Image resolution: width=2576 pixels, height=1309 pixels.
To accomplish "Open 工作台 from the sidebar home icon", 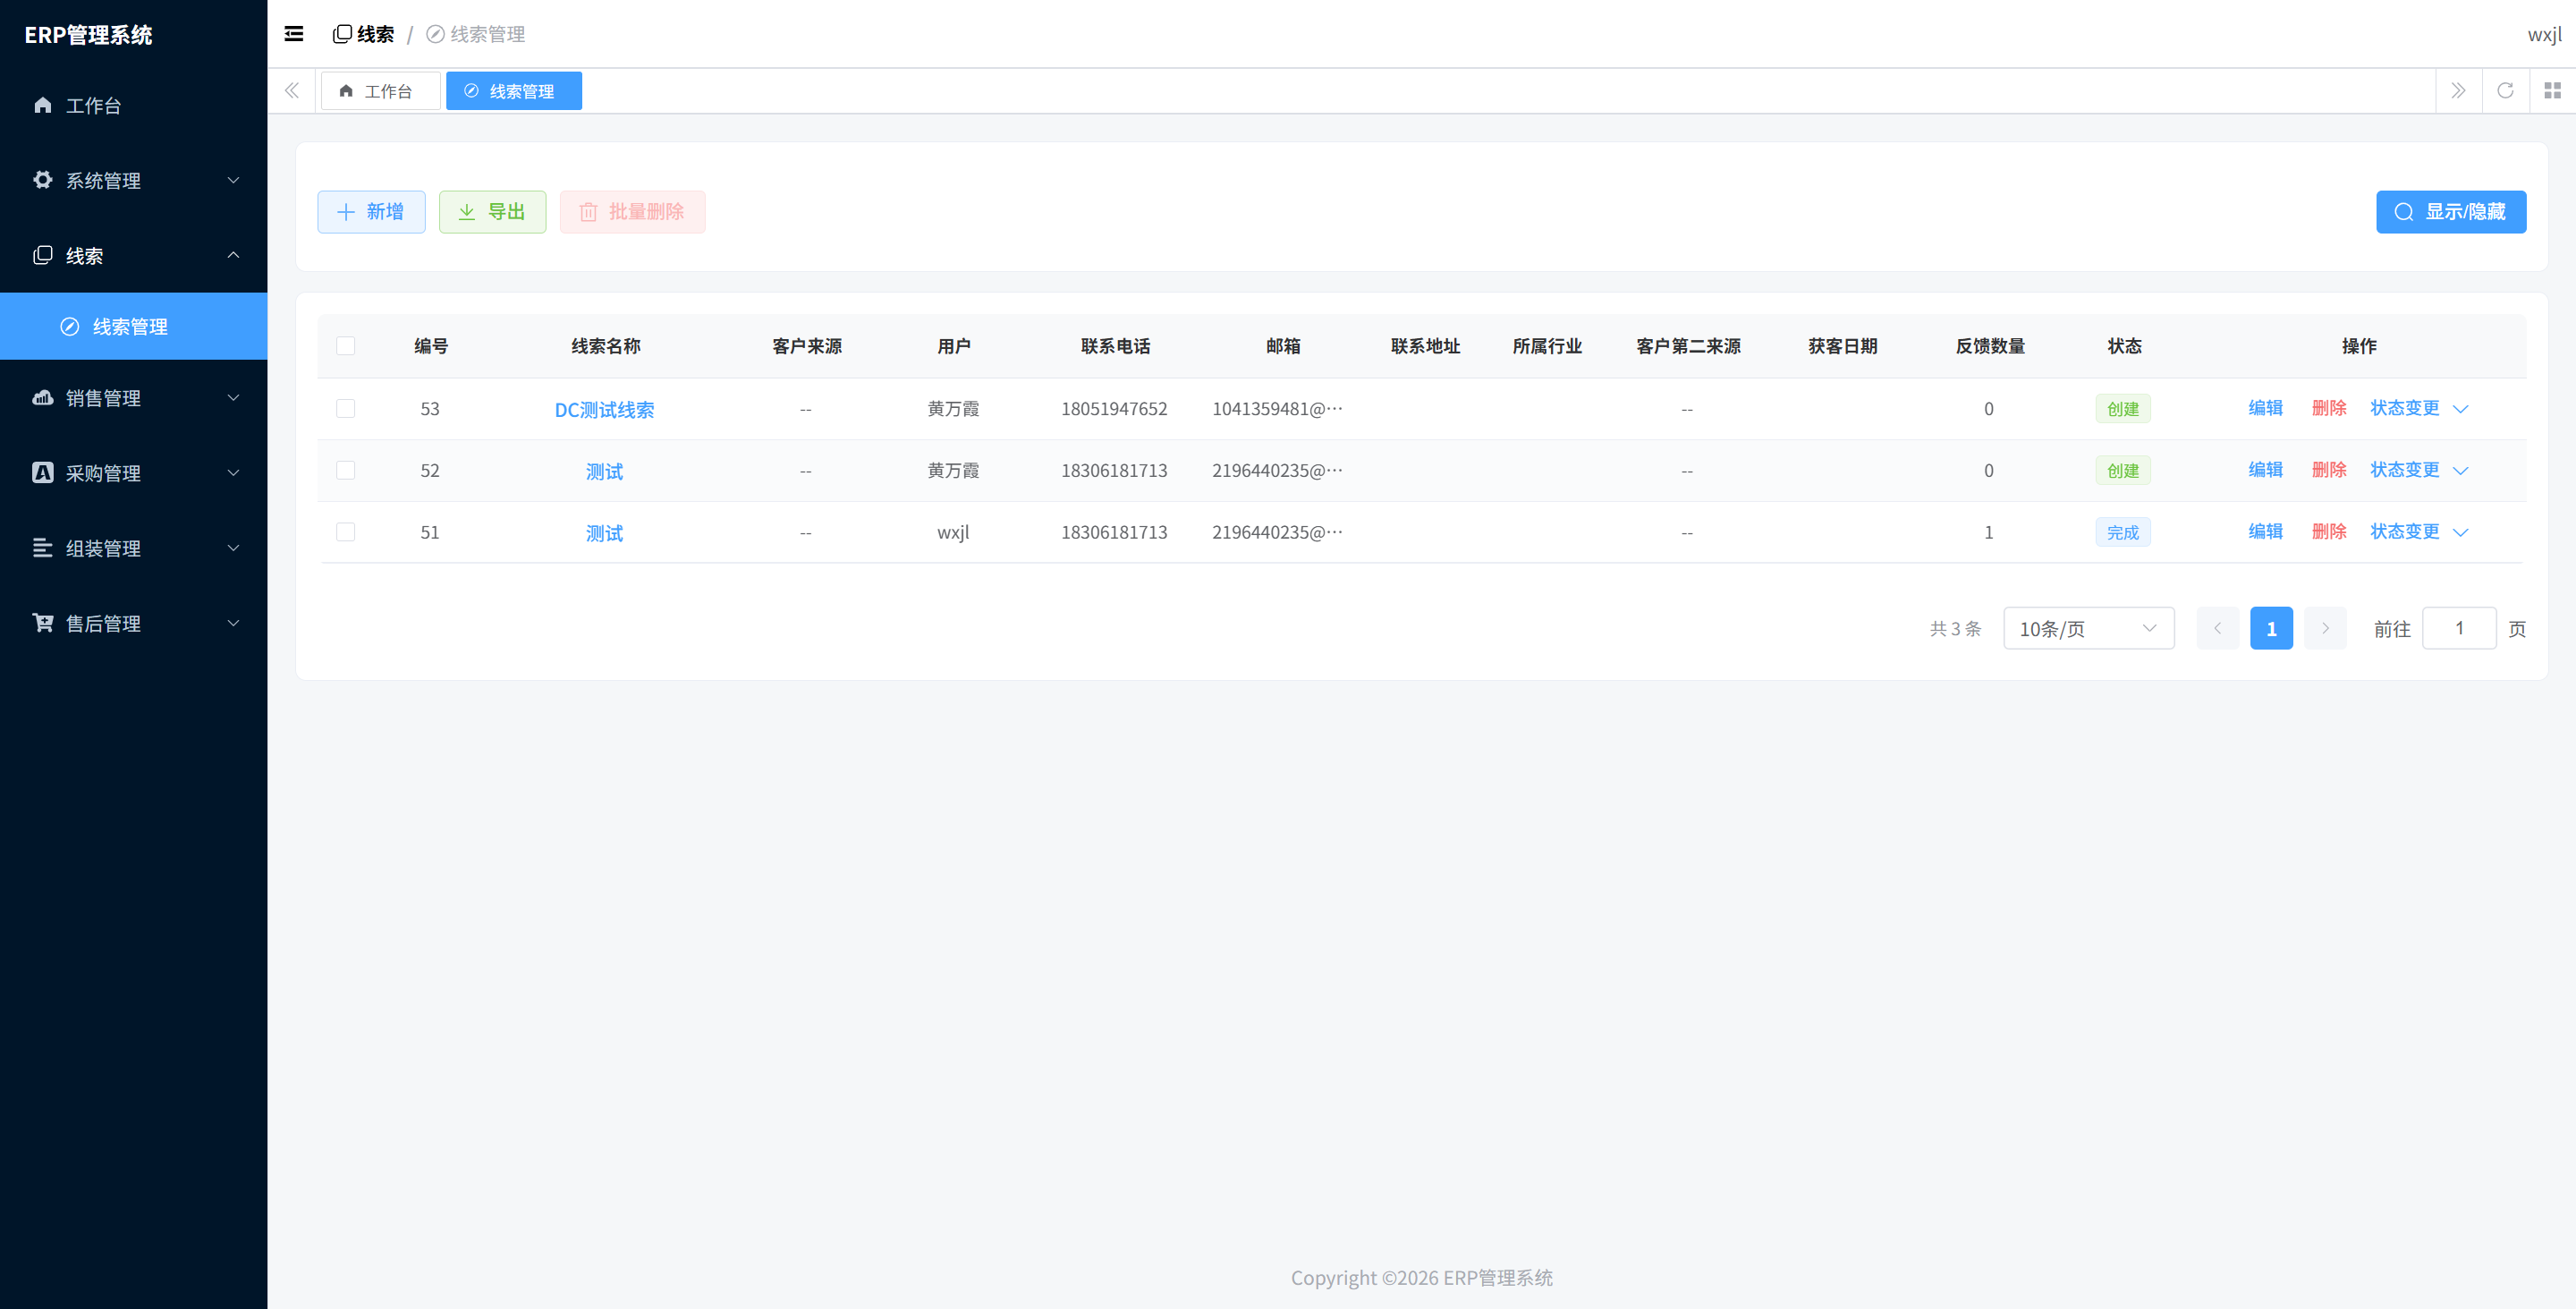I will (x=42, y=105).
